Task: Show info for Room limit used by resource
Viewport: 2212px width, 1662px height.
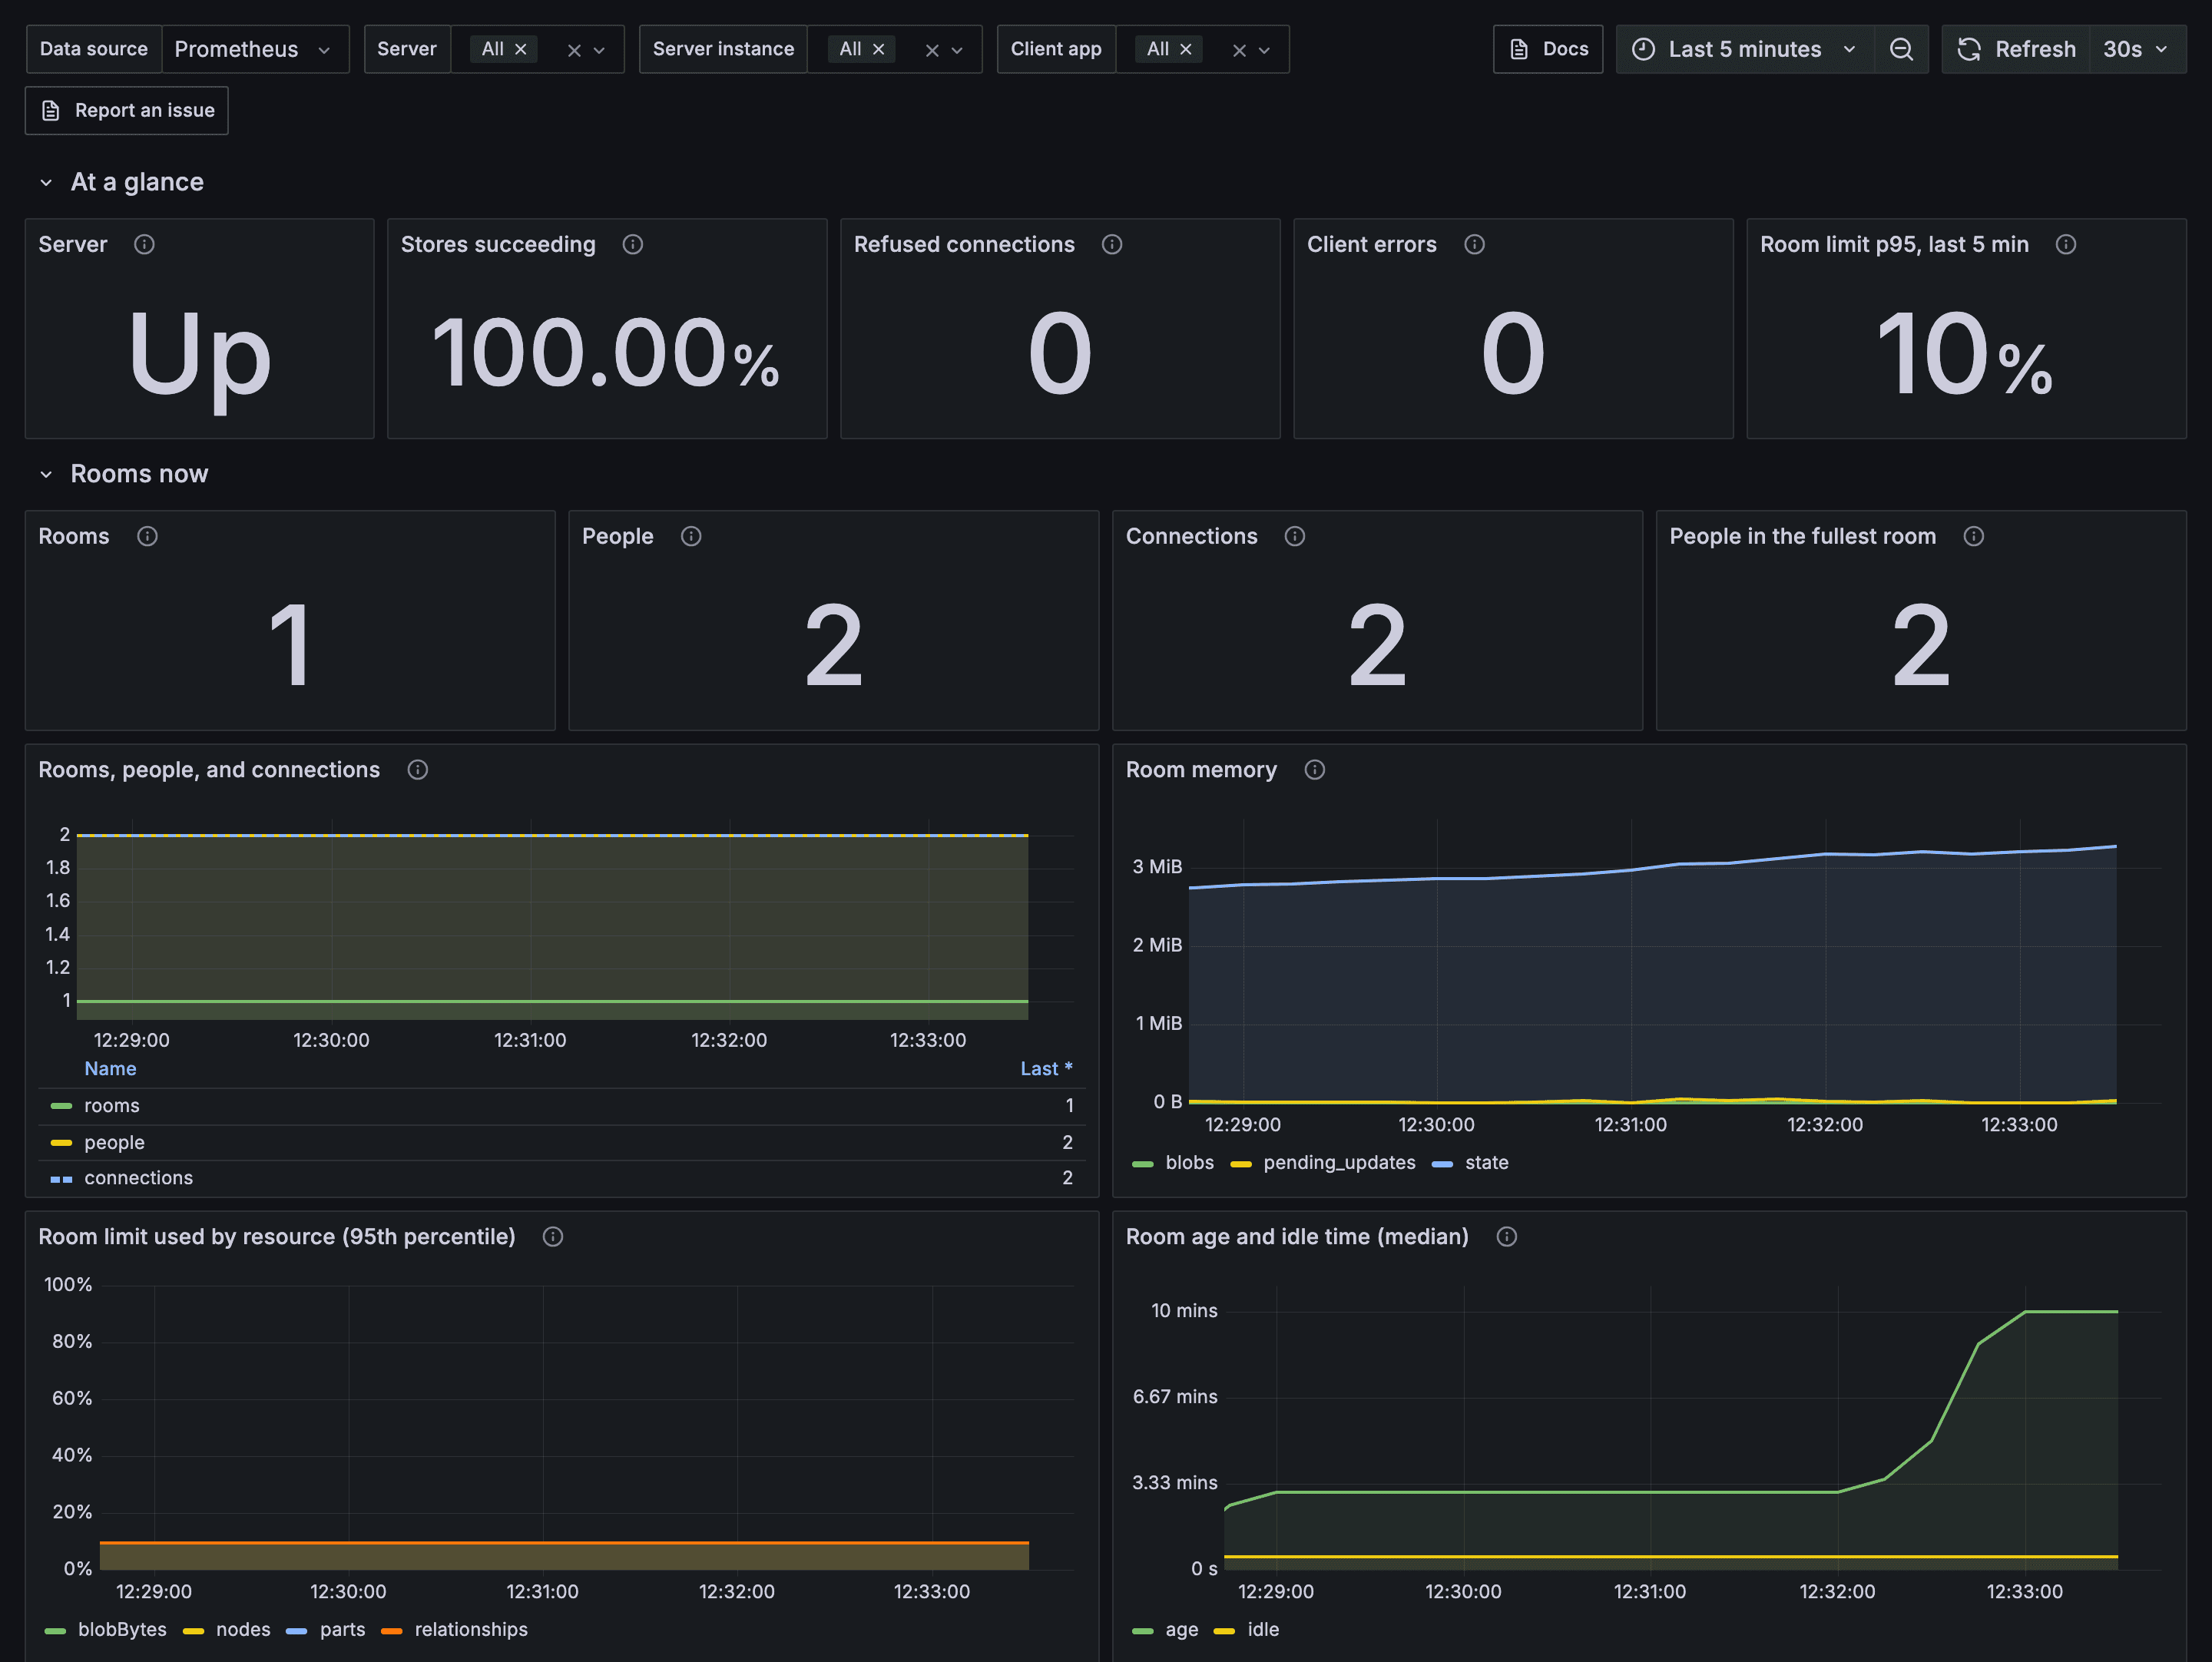Action: click(x=552, y=1237)
